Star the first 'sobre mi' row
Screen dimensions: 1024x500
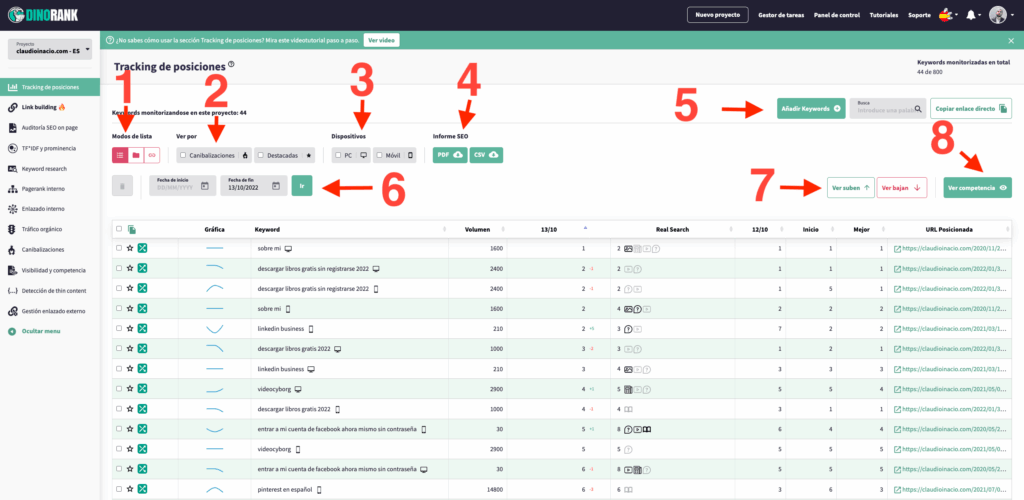pos(130,249)
